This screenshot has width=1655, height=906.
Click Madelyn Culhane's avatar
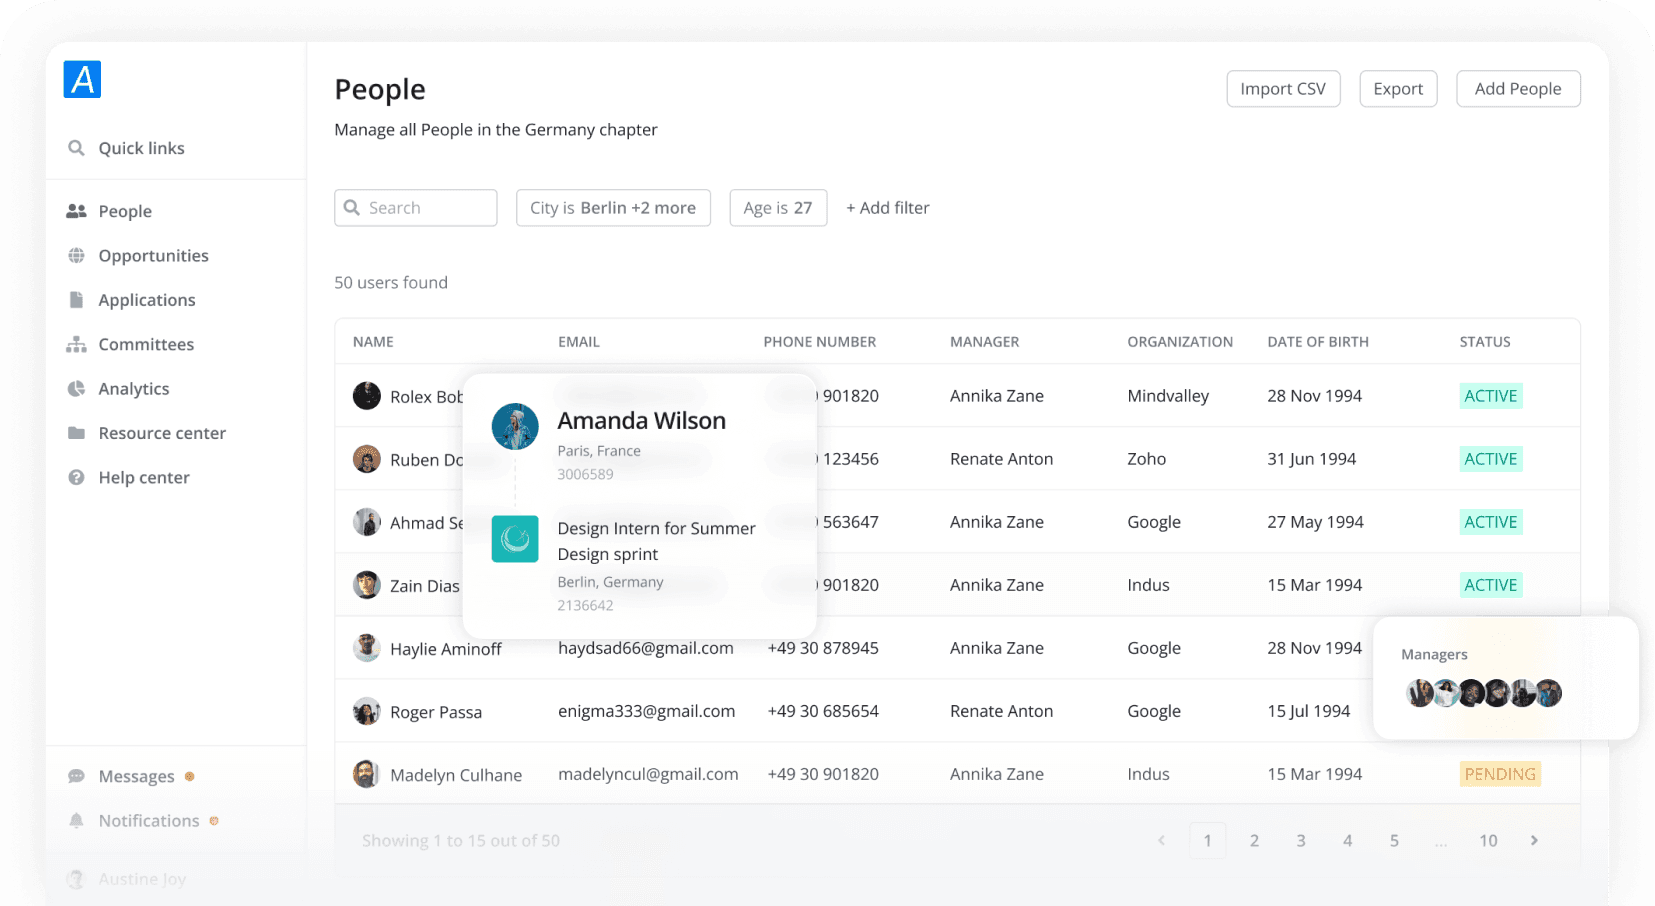click(367, 774)
